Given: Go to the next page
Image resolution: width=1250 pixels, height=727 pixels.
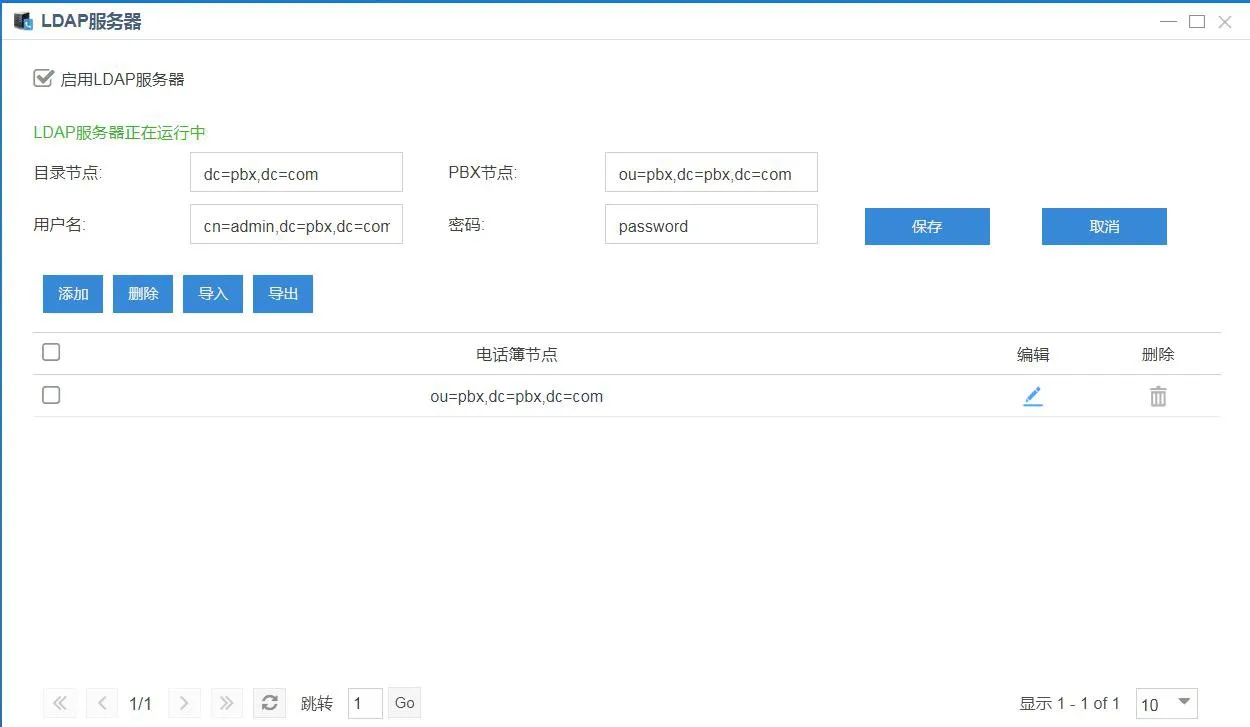Looking at the screenshot, I should coord(184,702).
